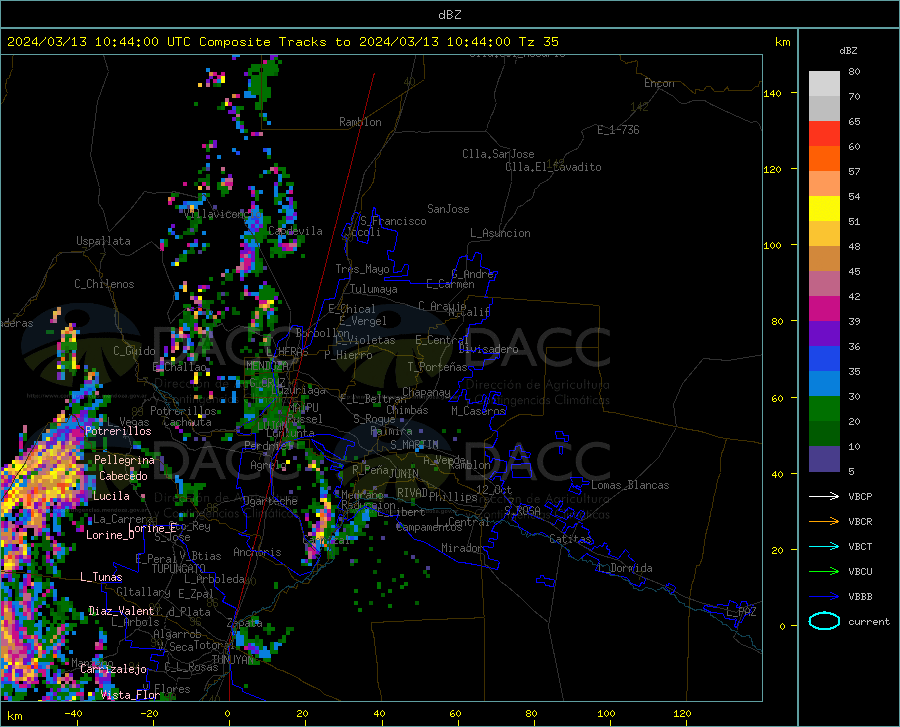Click the 0 km tick on the bottom axis
Screen dimensions: 900x727
[x=228, y=714]
